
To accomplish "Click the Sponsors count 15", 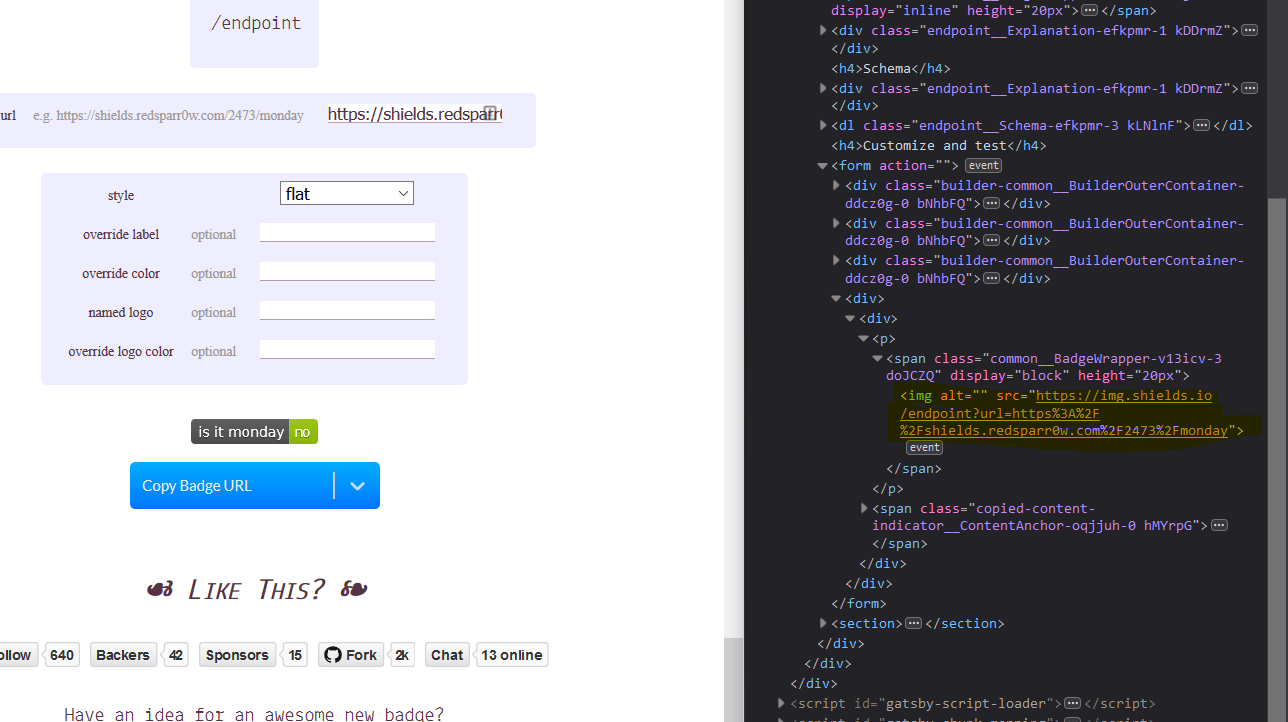I will (295, 655).
